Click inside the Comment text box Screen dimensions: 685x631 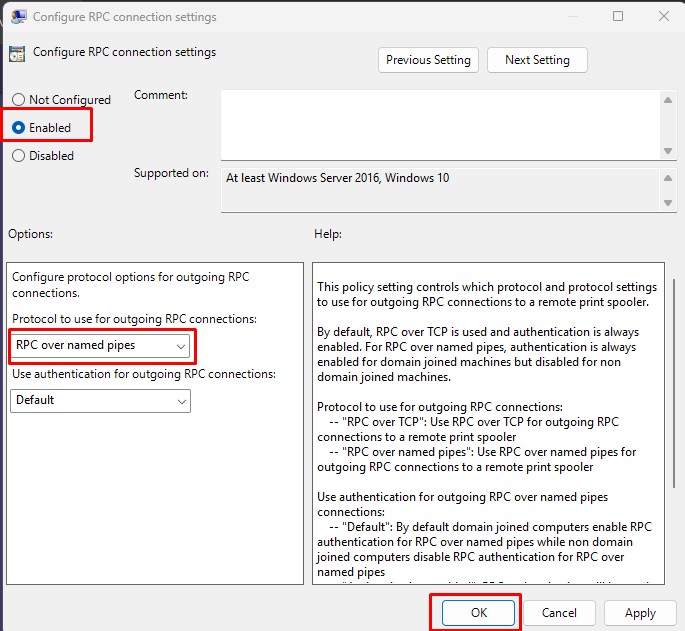click(x=440, y=125)
